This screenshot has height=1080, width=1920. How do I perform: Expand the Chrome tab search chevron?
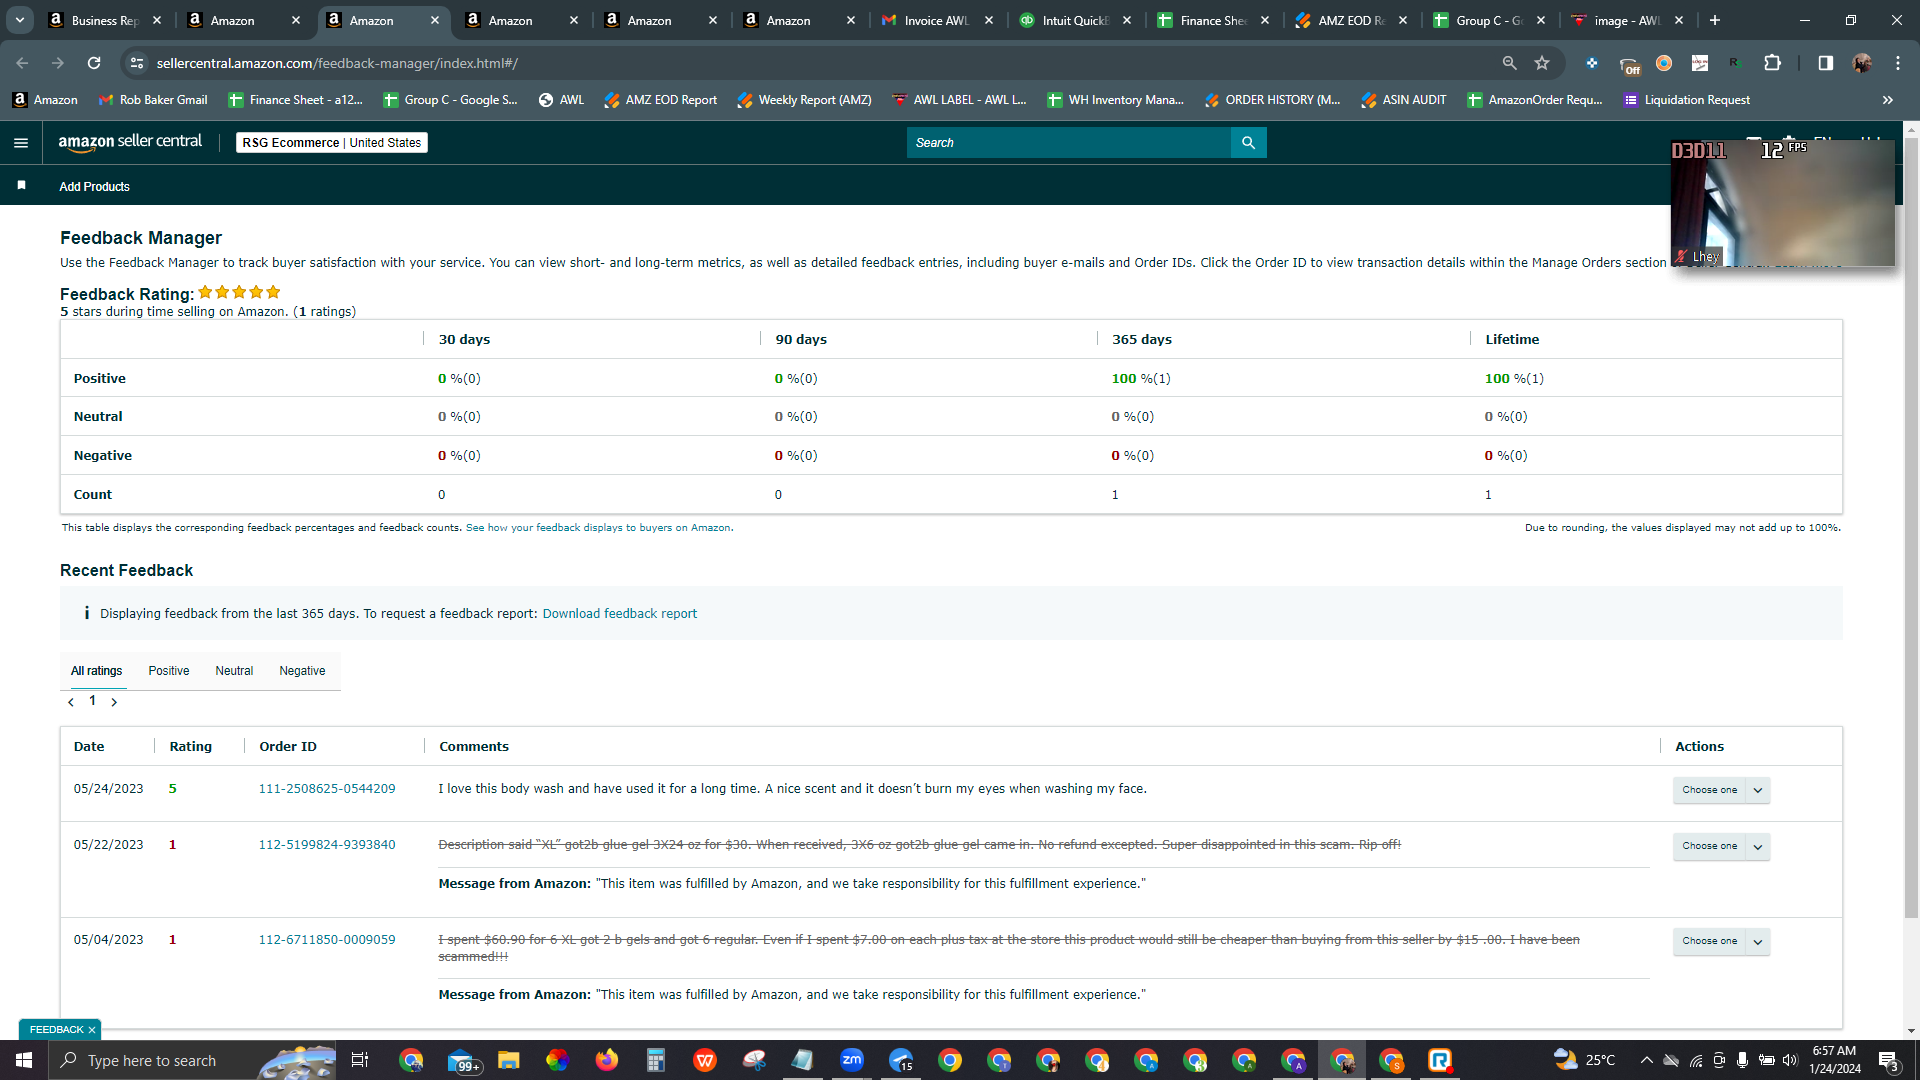coord(20,20)
